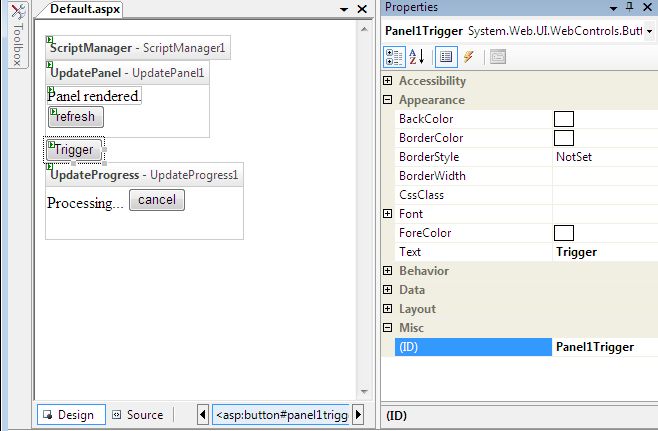Click the cancel button in UpdateProgress
The width and height of the screenshot is (658, 431).
point(157,200)
